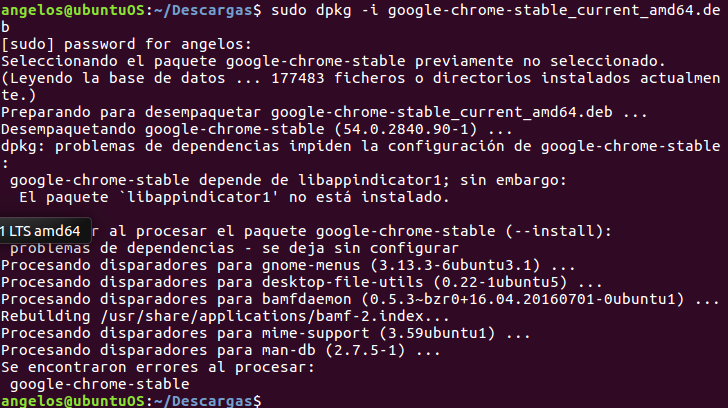Click the 'Seleccionando el paquete' line
728x408 pixels.
pos(333,61)
